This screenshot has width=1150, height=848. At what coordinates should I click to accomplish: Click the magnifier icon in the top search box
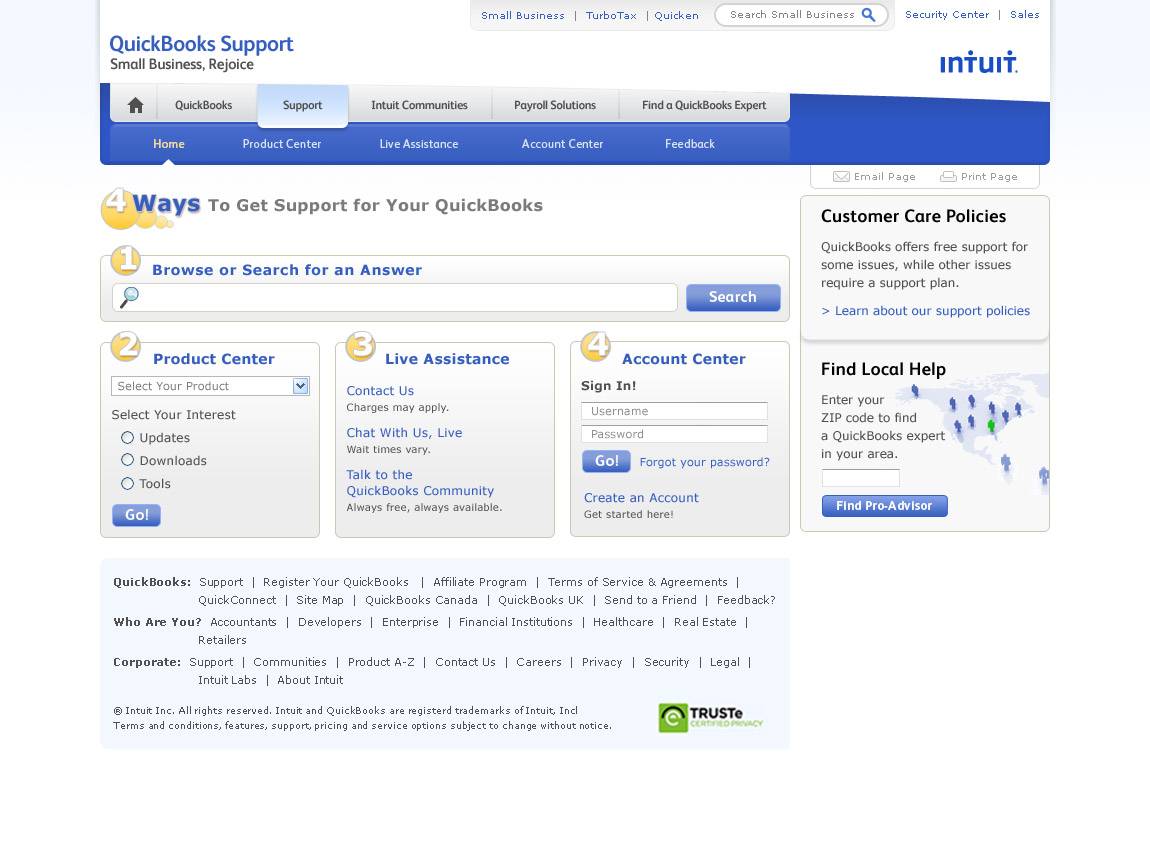coord(868,15)
